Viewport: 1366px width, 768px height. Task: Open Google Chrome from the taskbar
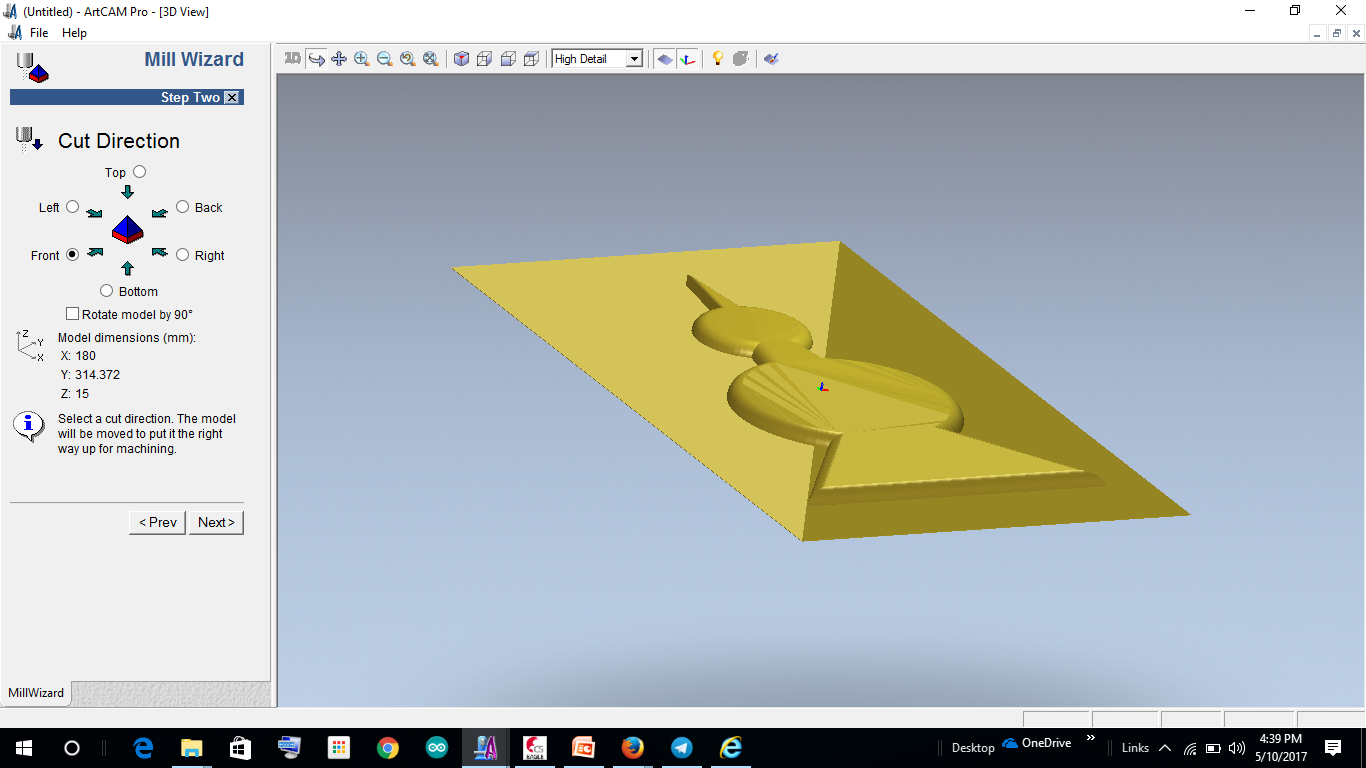[x=388, y=748]
